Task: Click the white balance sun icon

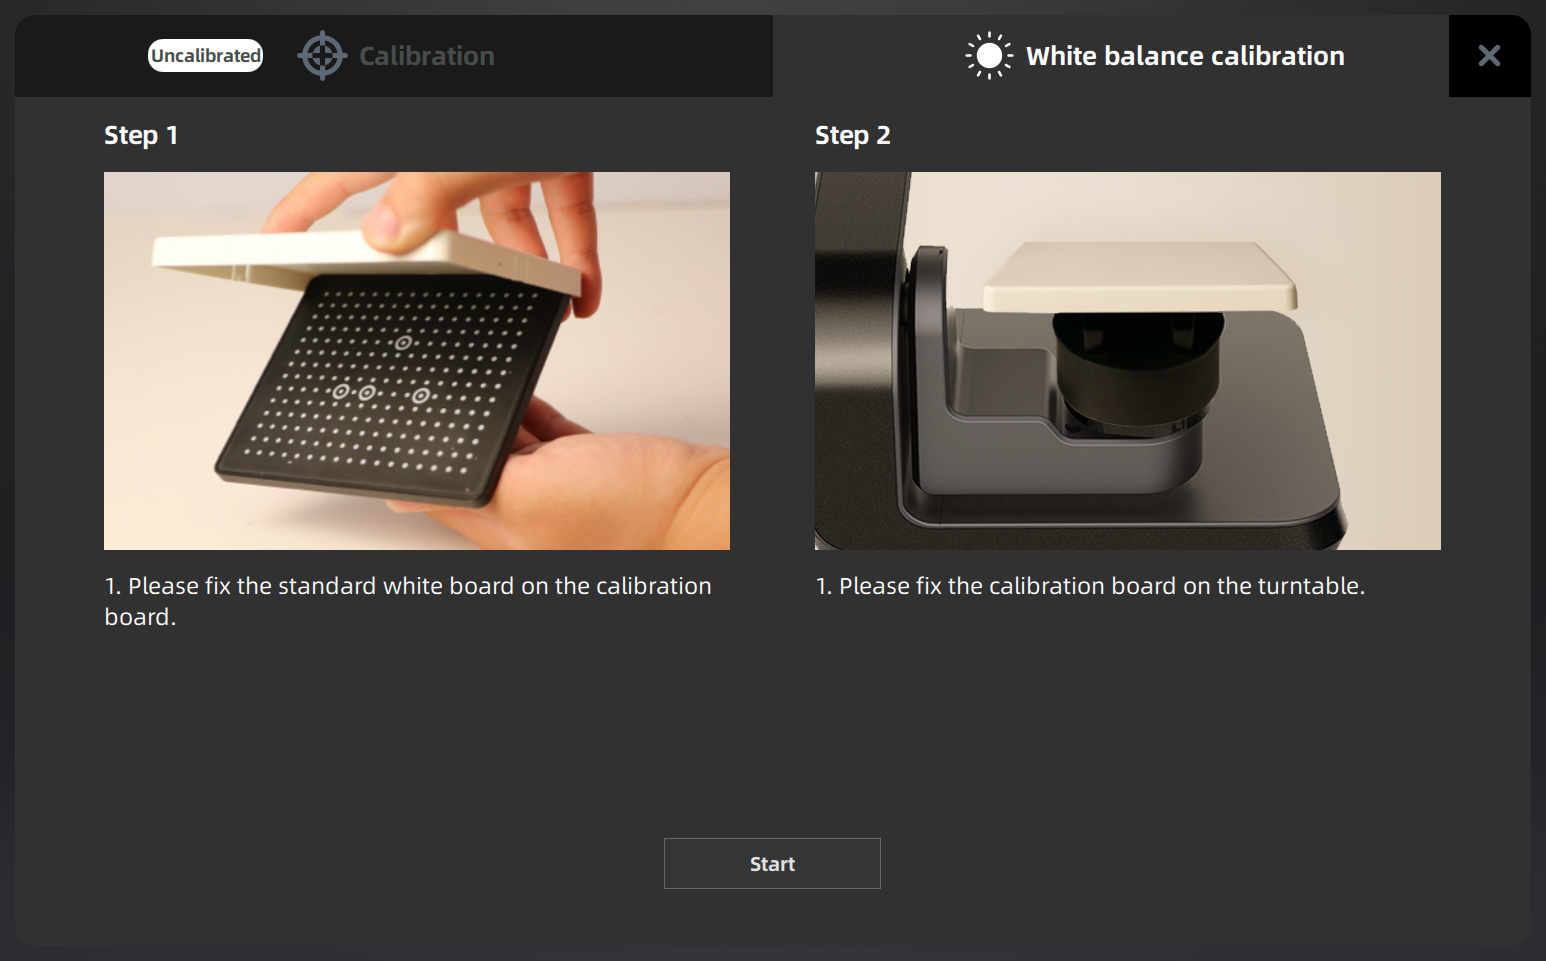Action: point(988,56)
